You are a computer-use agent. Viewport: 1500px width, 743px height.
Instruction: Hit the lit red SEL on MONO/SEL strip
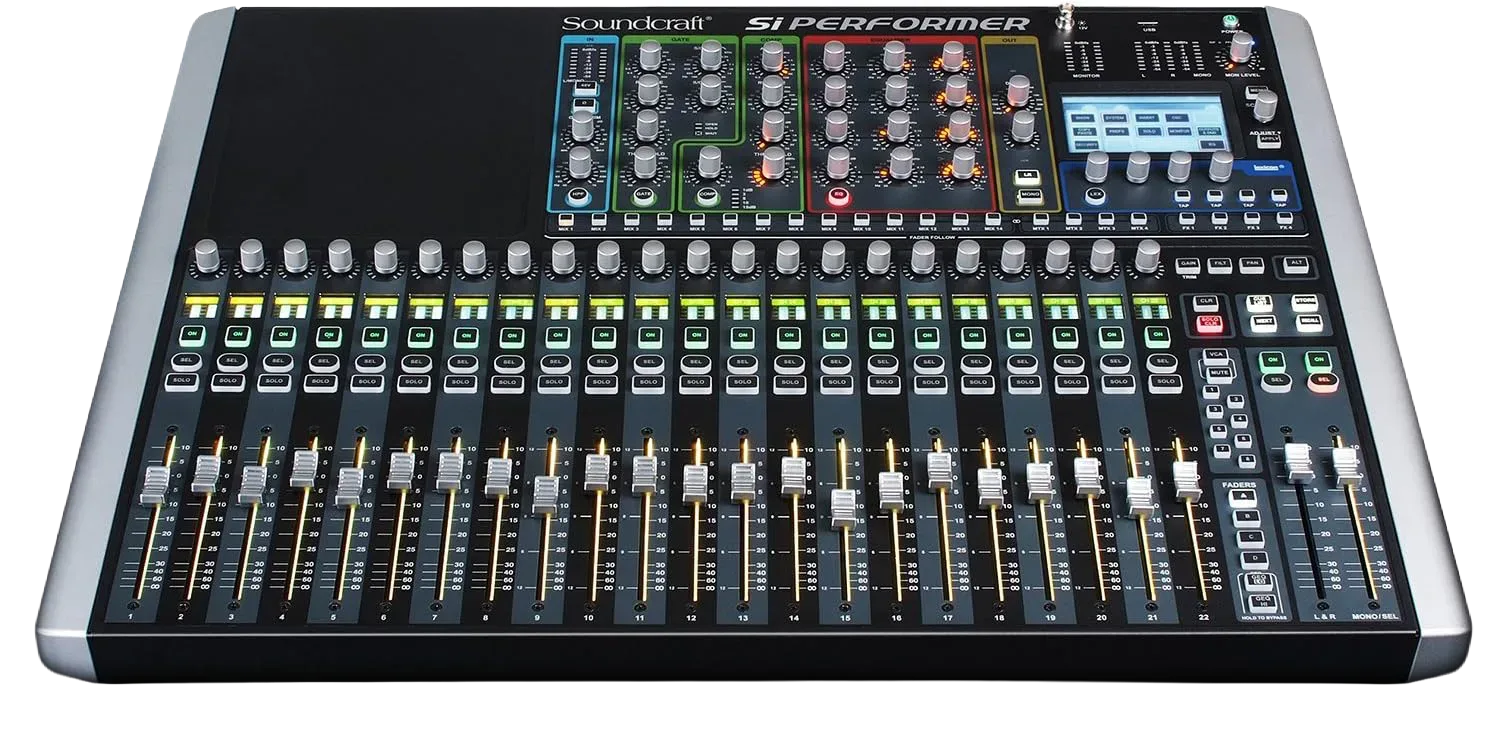tap(1323, 381)
